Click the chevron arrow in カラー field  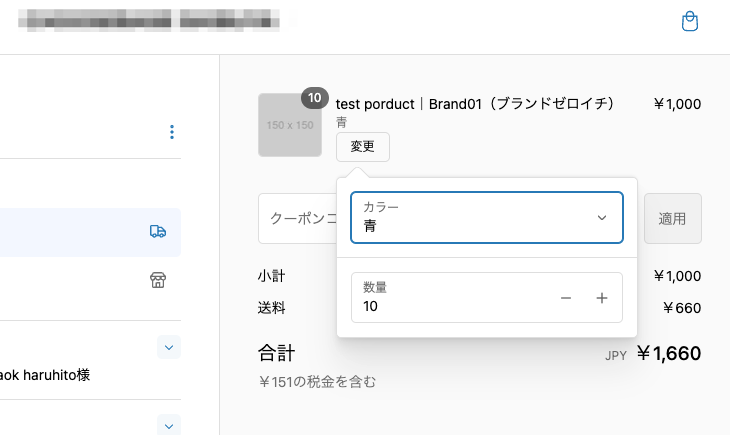[602, 218]
